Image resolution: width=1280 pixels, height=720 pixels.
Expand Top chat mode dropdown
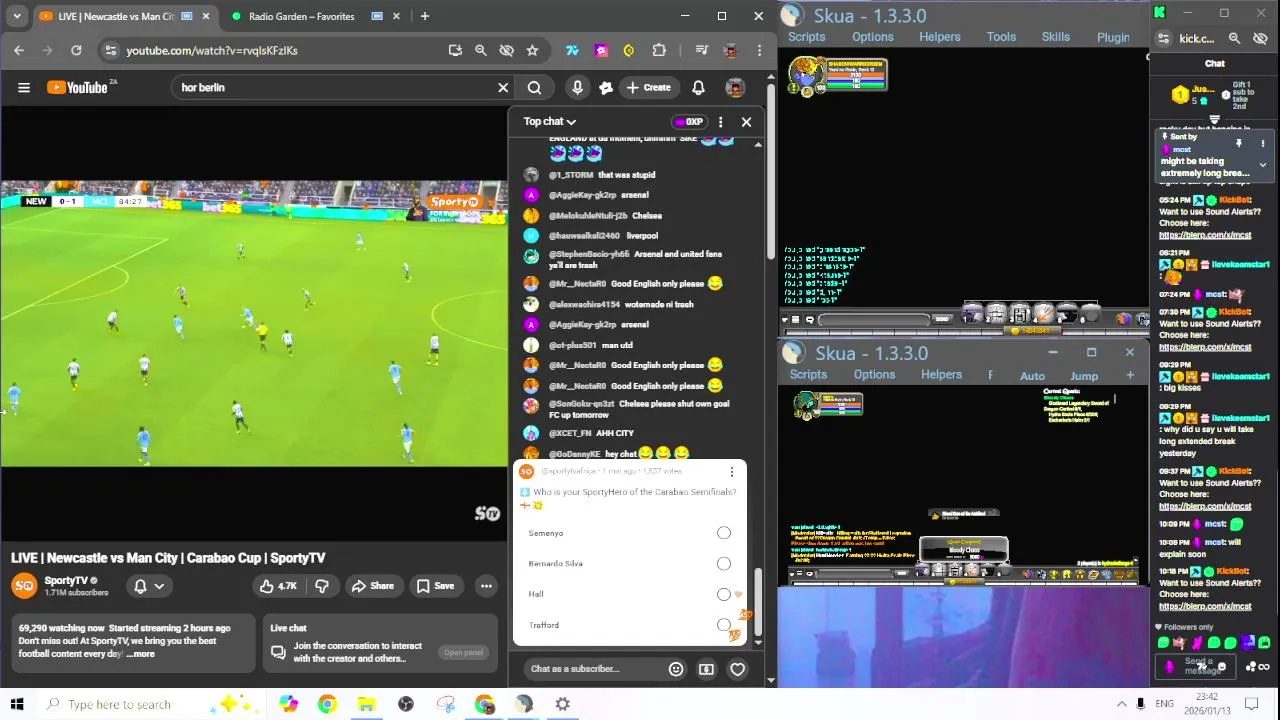(550, 122)
